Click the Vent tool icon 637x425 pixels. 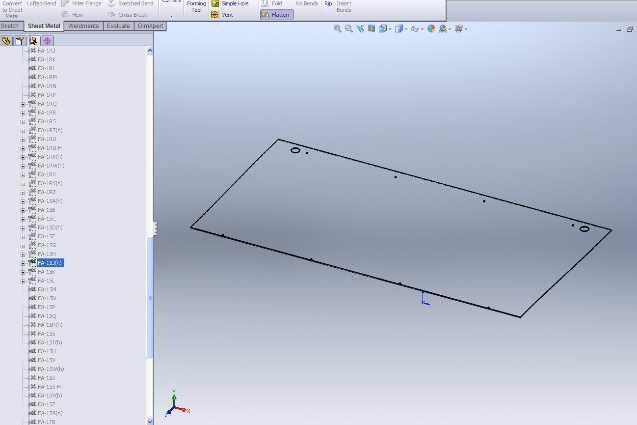tap(215, 15)
